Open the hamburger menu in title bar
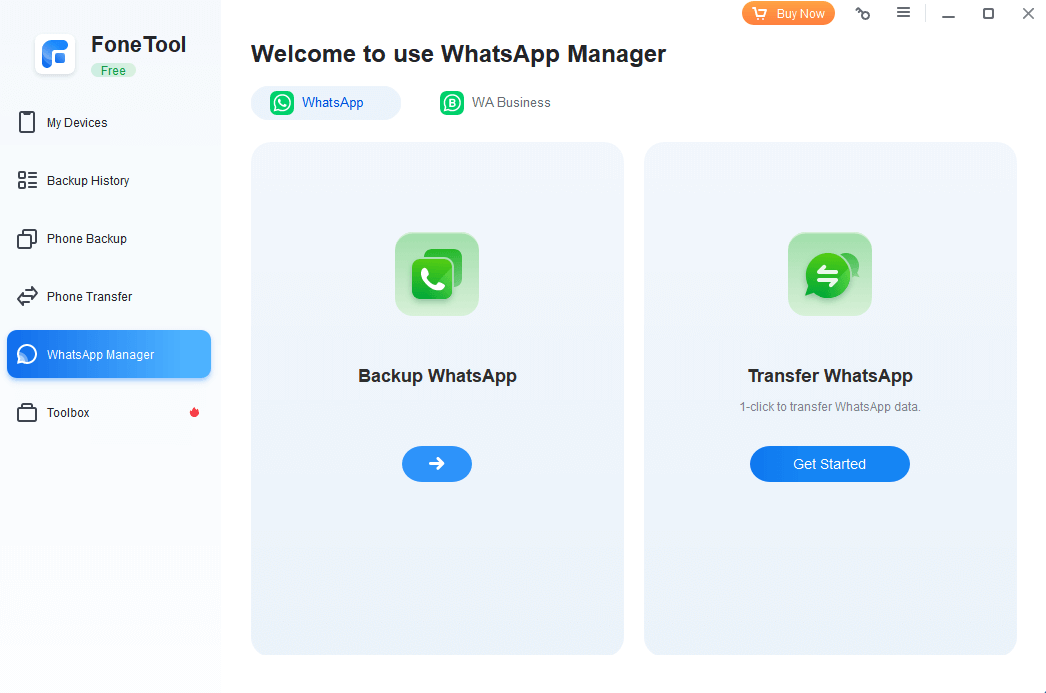Screen dimensions: 1046x693 903,13
